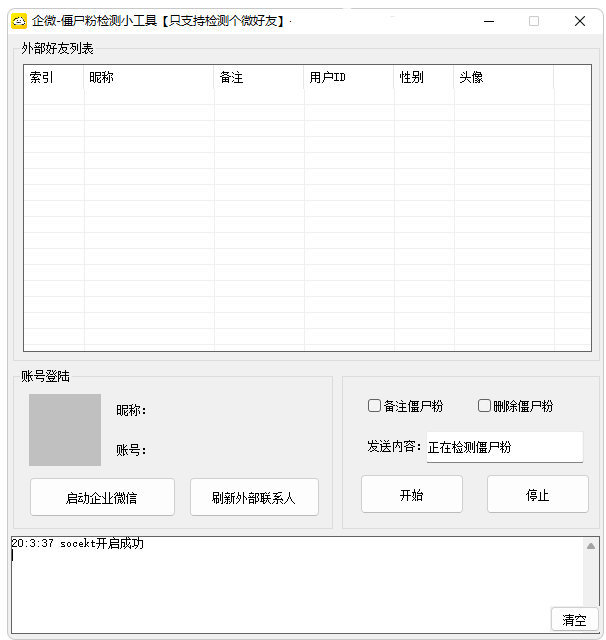Select the 头像 column header
The width and height of the screenshot is (606, 640).
503,78
